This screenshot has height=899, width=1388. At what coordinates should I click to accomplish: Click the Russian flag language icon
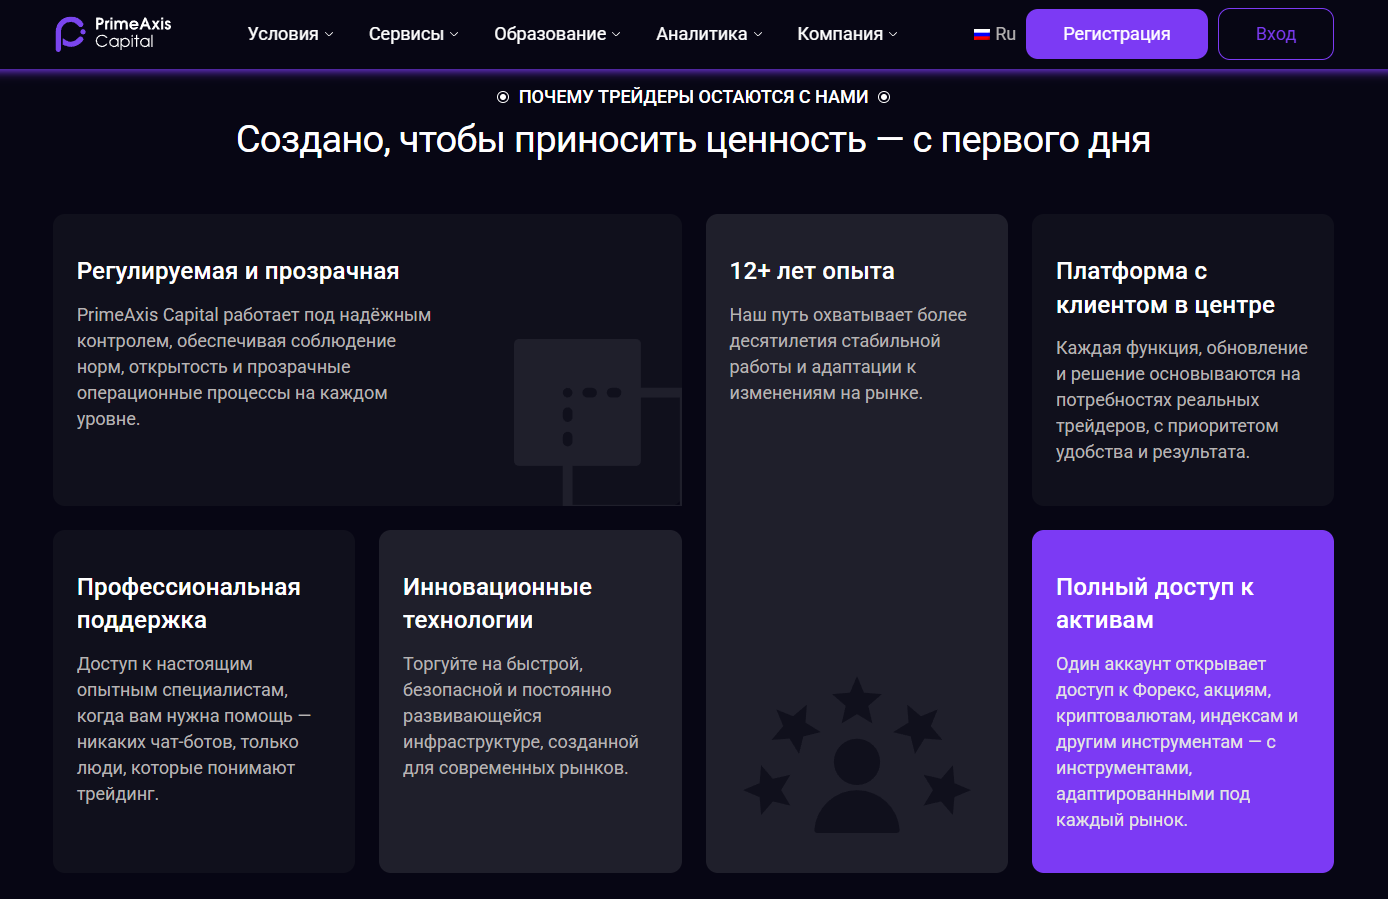[981, 34]
